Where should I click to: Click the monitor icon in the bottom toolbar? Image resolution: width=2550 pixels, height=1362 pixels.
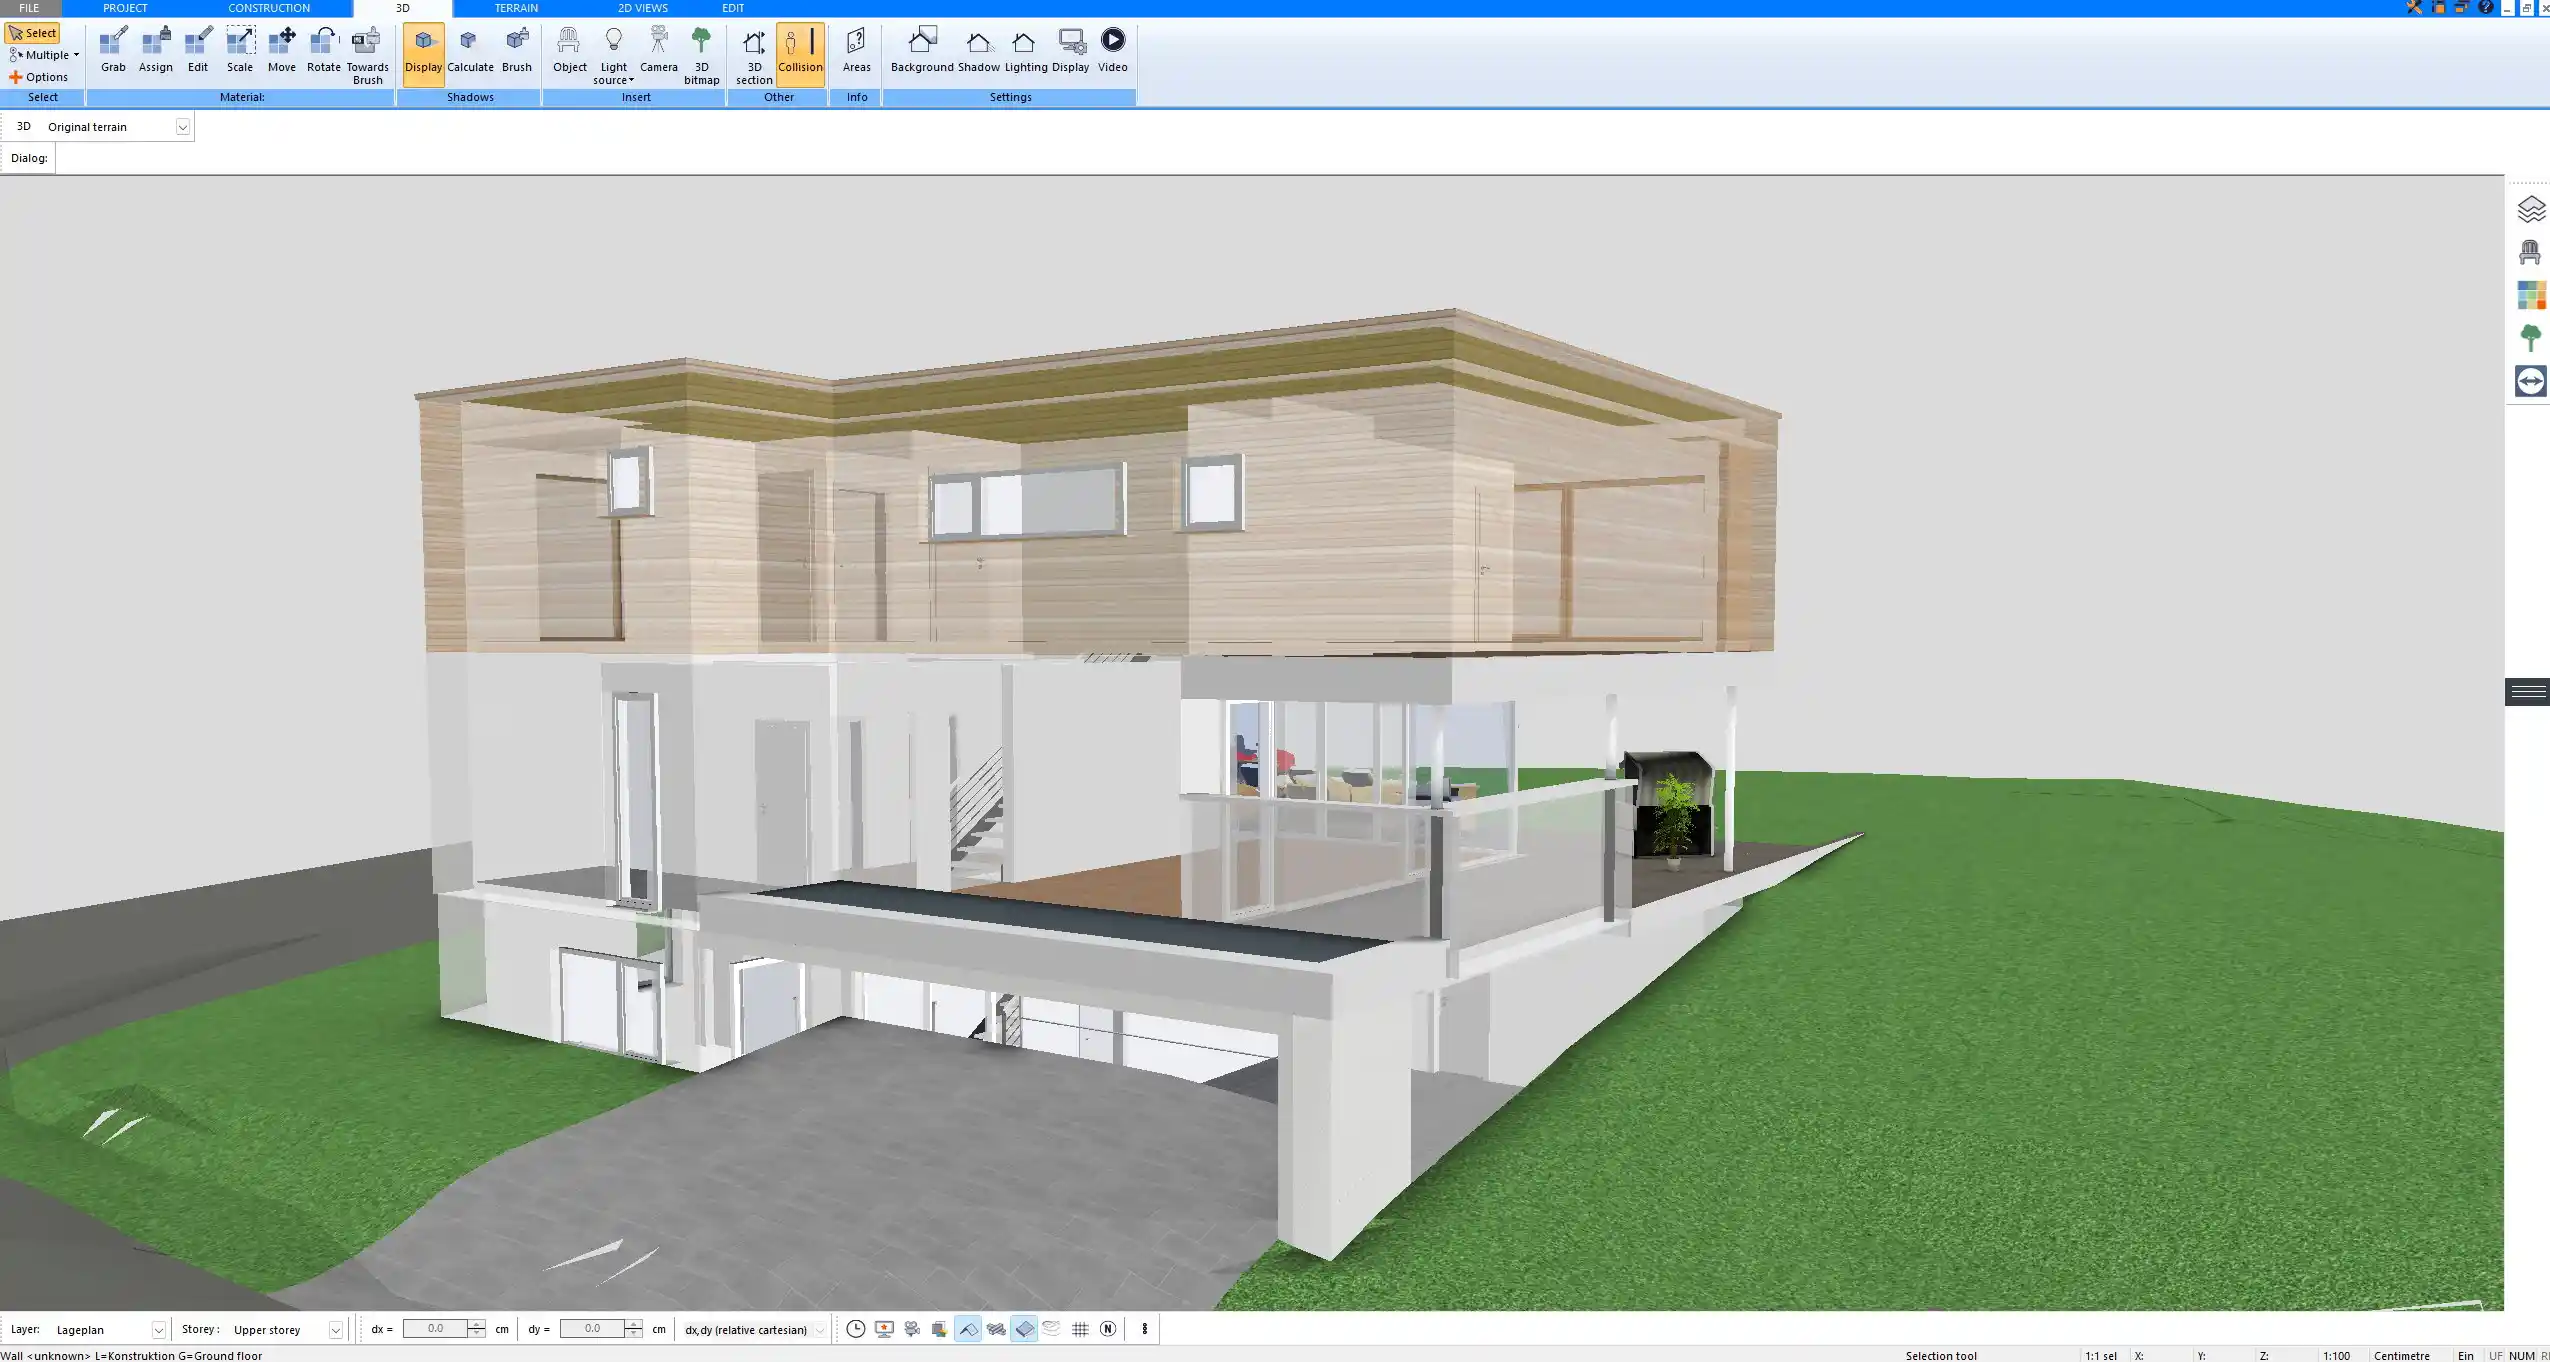tap(884, 1329)
